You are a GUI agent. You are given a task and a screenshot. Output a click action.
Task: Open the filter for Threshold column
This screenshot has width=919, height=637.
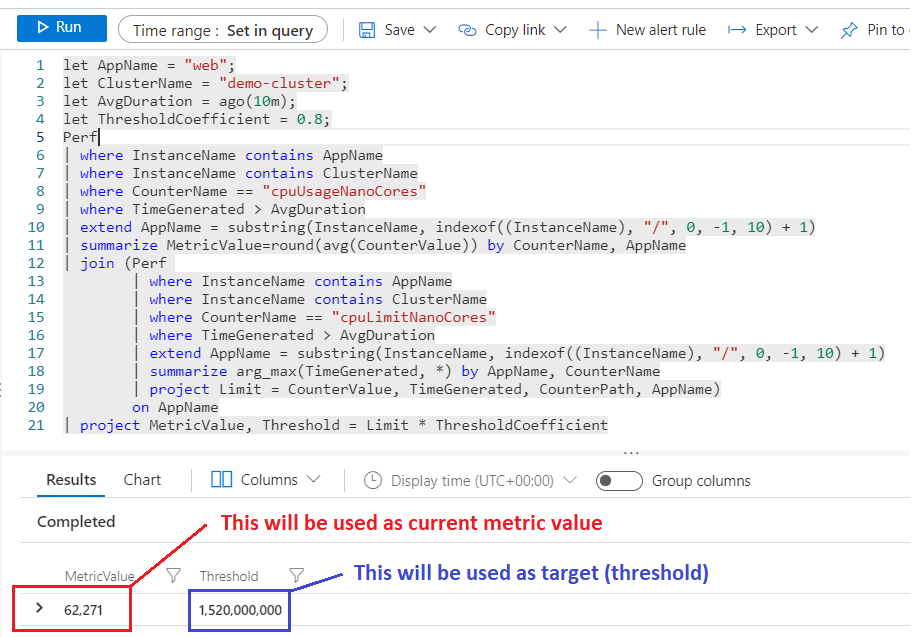pos(295,576)
